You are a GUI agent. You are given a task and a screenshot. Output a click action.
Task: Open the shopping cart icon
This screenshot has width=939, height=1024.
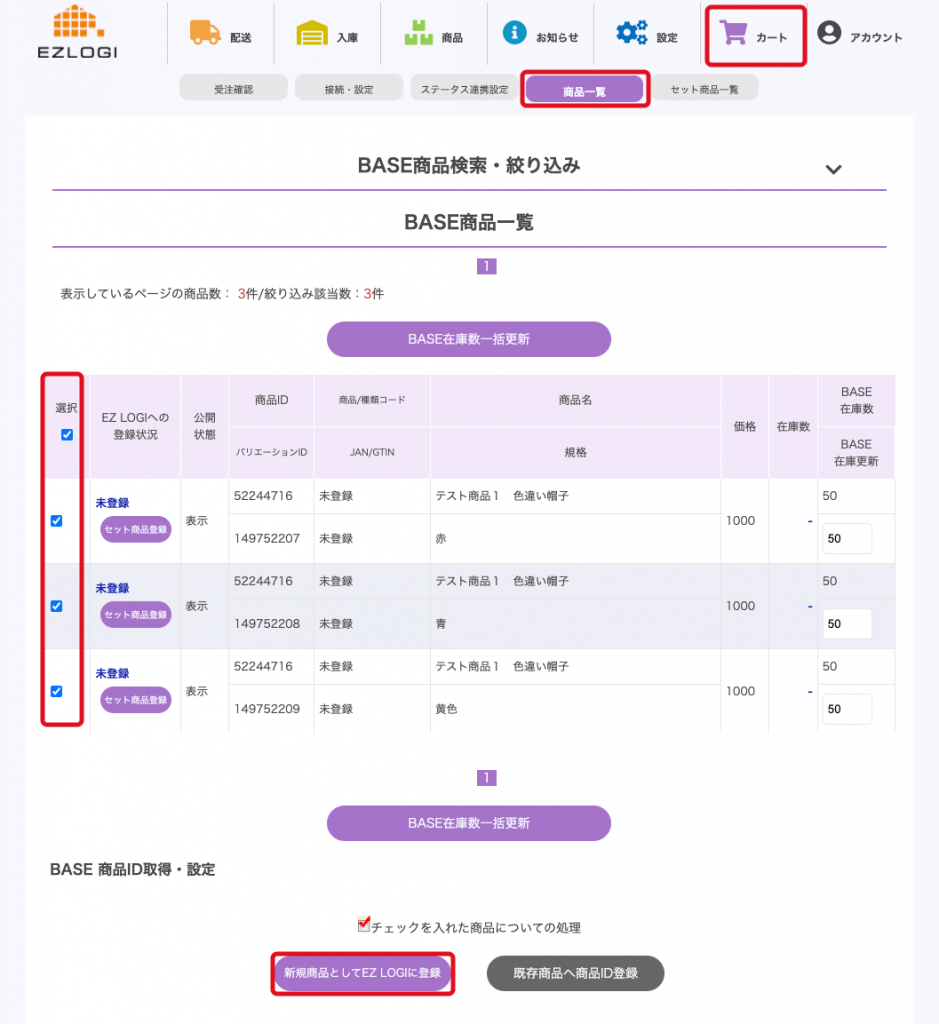[735, 34]
